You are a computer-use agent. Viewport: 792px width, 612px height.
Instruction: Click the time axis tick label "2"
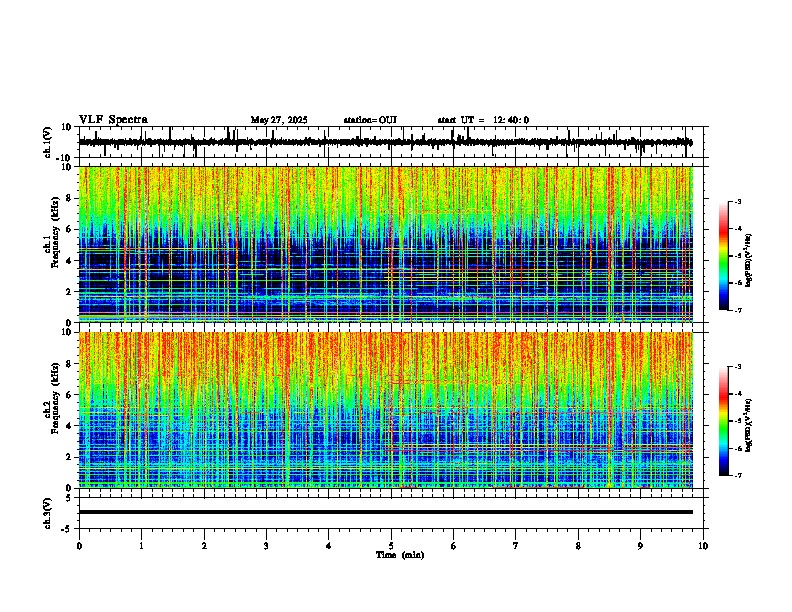pos(204,546)
